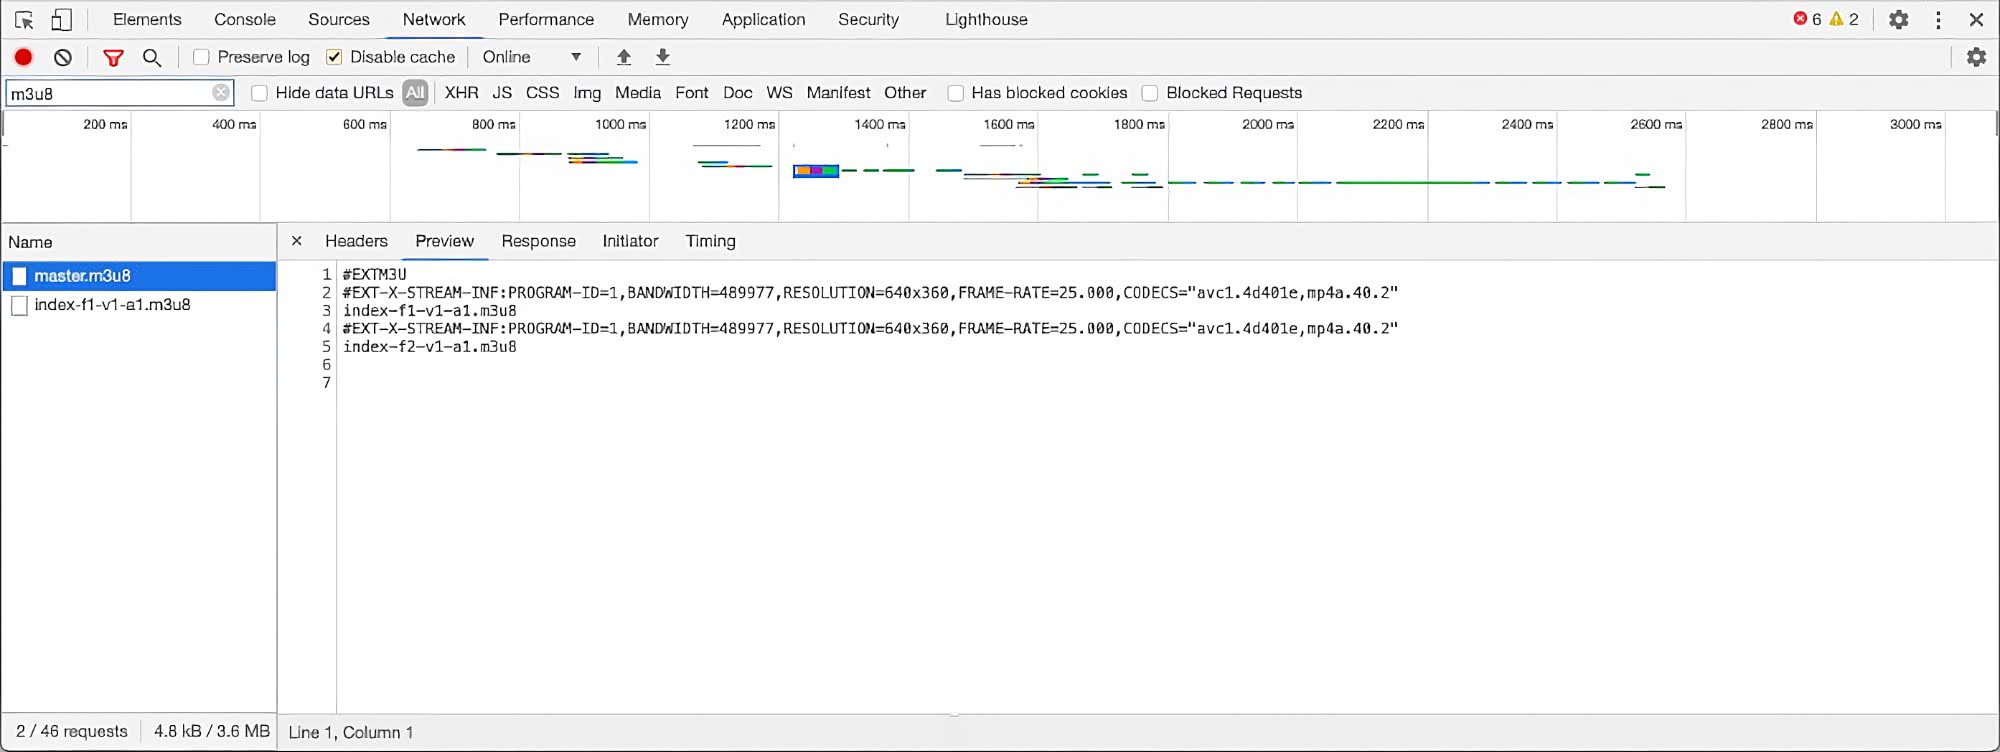Open the Console panel tab
Viewport: 2000px width, 752px height.
click(x=245, y=19)
